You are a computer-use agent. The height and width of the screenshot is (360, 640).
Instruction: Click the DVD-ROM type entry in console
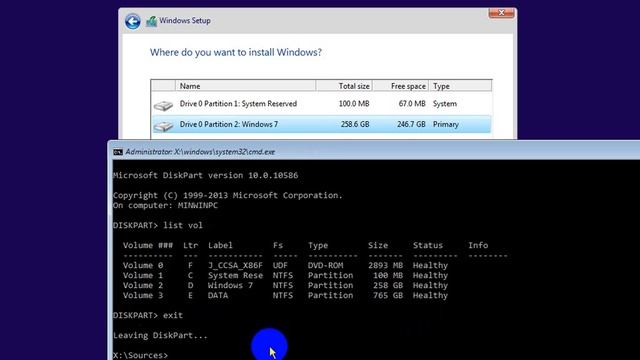325,265
